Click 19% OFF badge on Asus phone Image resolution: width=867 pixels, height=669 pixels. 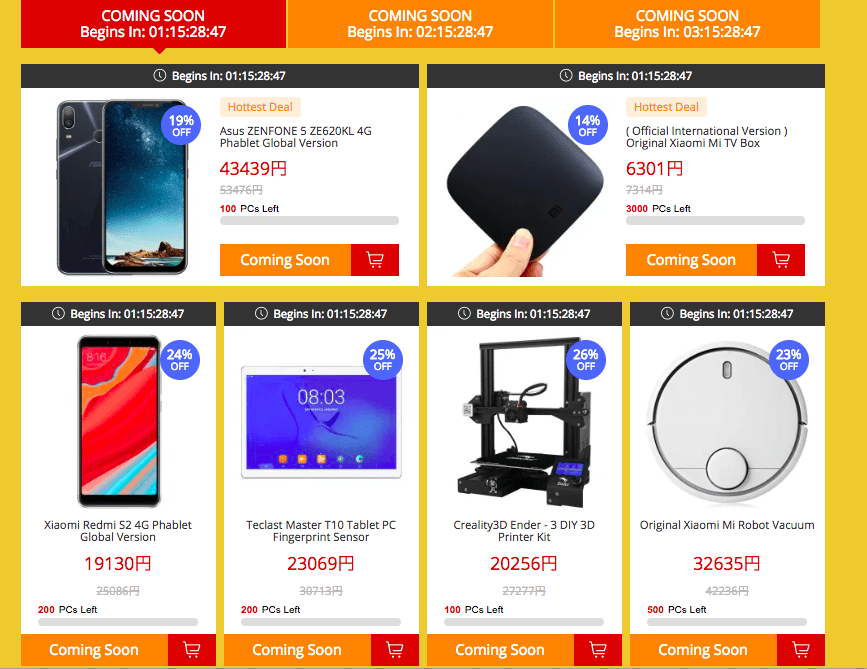[x=181, y=126]
